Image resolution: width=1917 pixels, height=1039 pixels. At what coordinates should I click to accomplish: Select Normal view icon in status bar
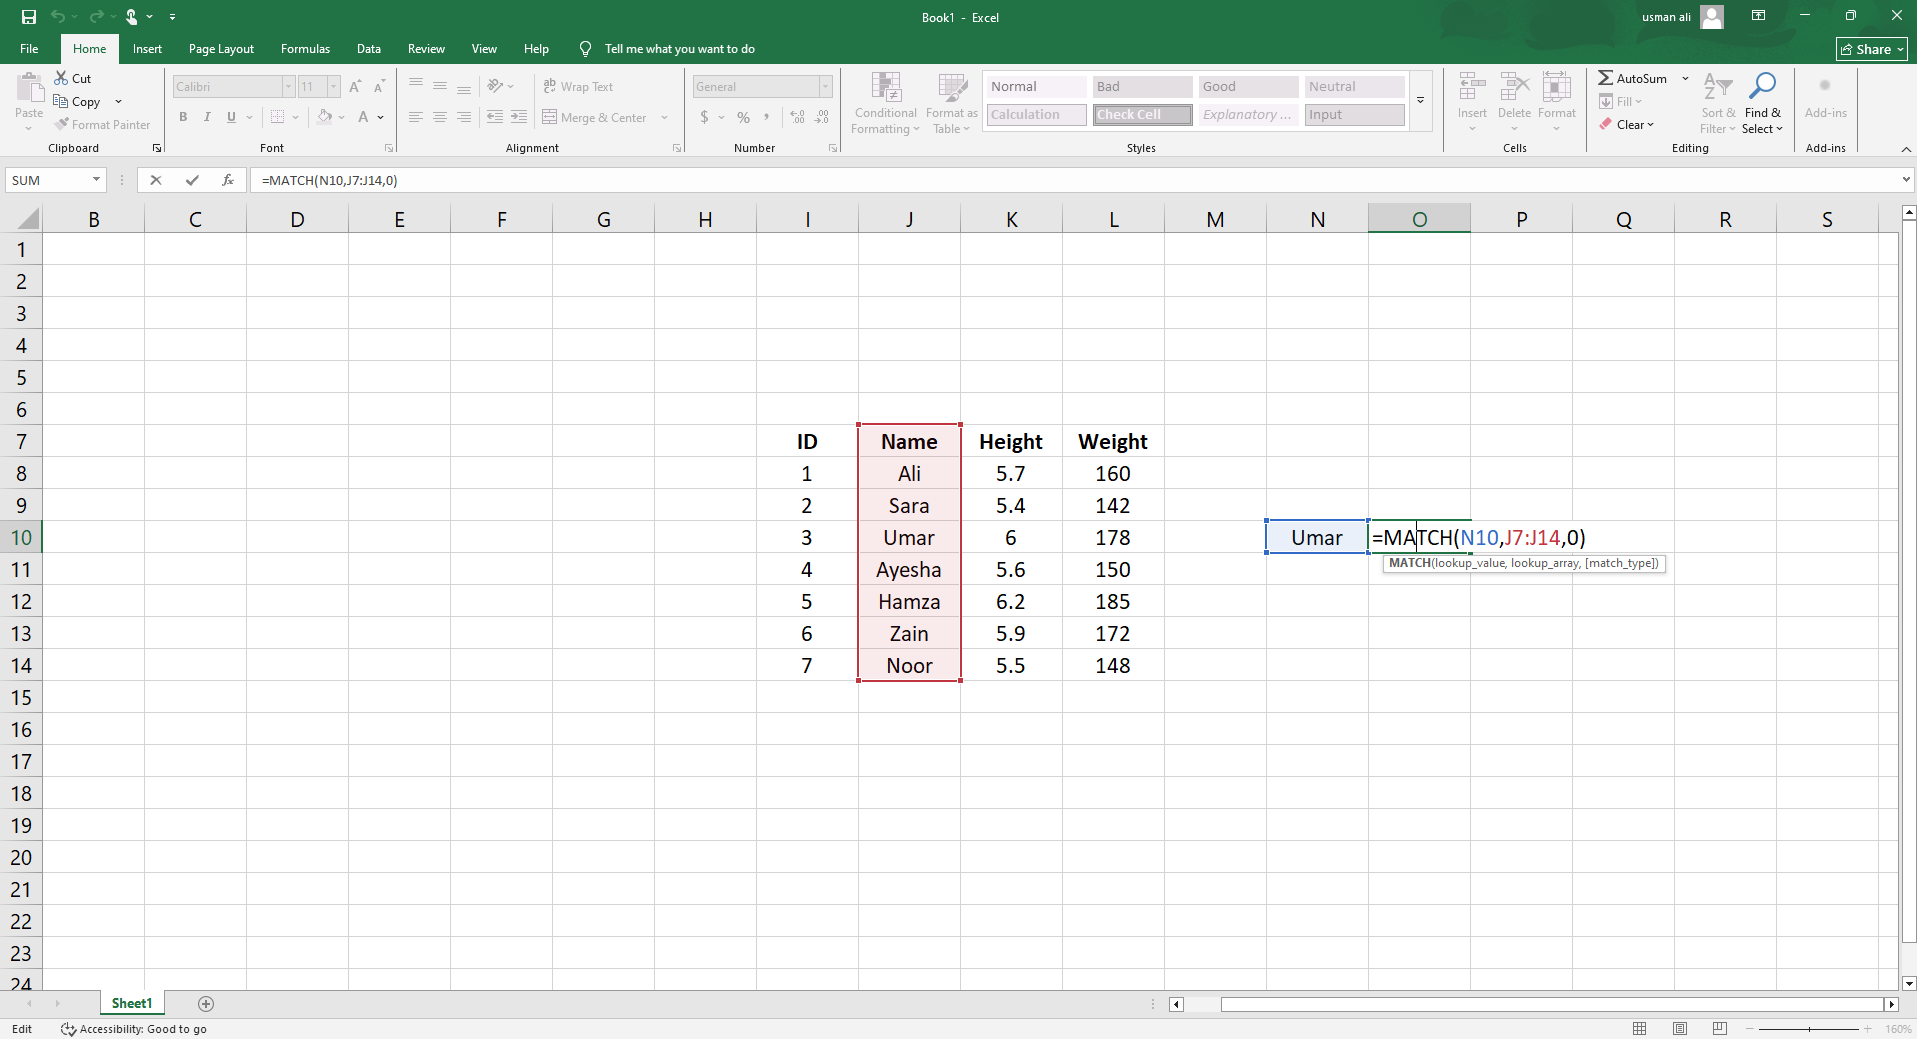[1640, 1028]
